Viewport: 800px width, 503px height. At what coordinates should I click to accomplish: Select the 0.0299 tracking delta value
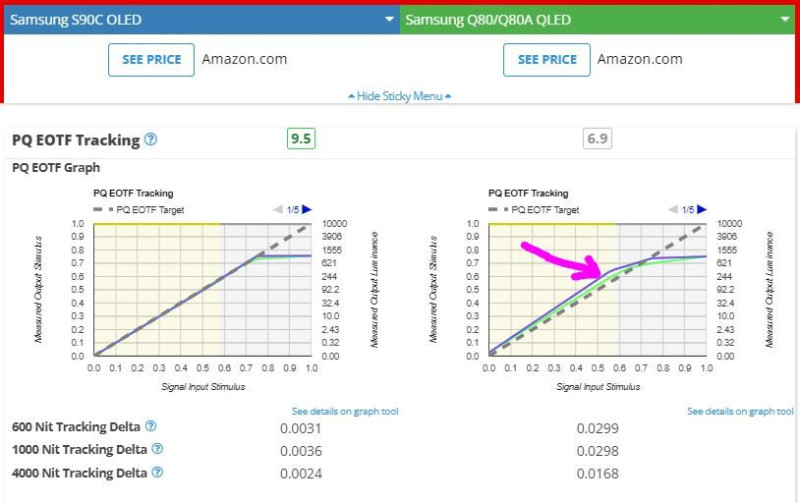click(597, 428)
